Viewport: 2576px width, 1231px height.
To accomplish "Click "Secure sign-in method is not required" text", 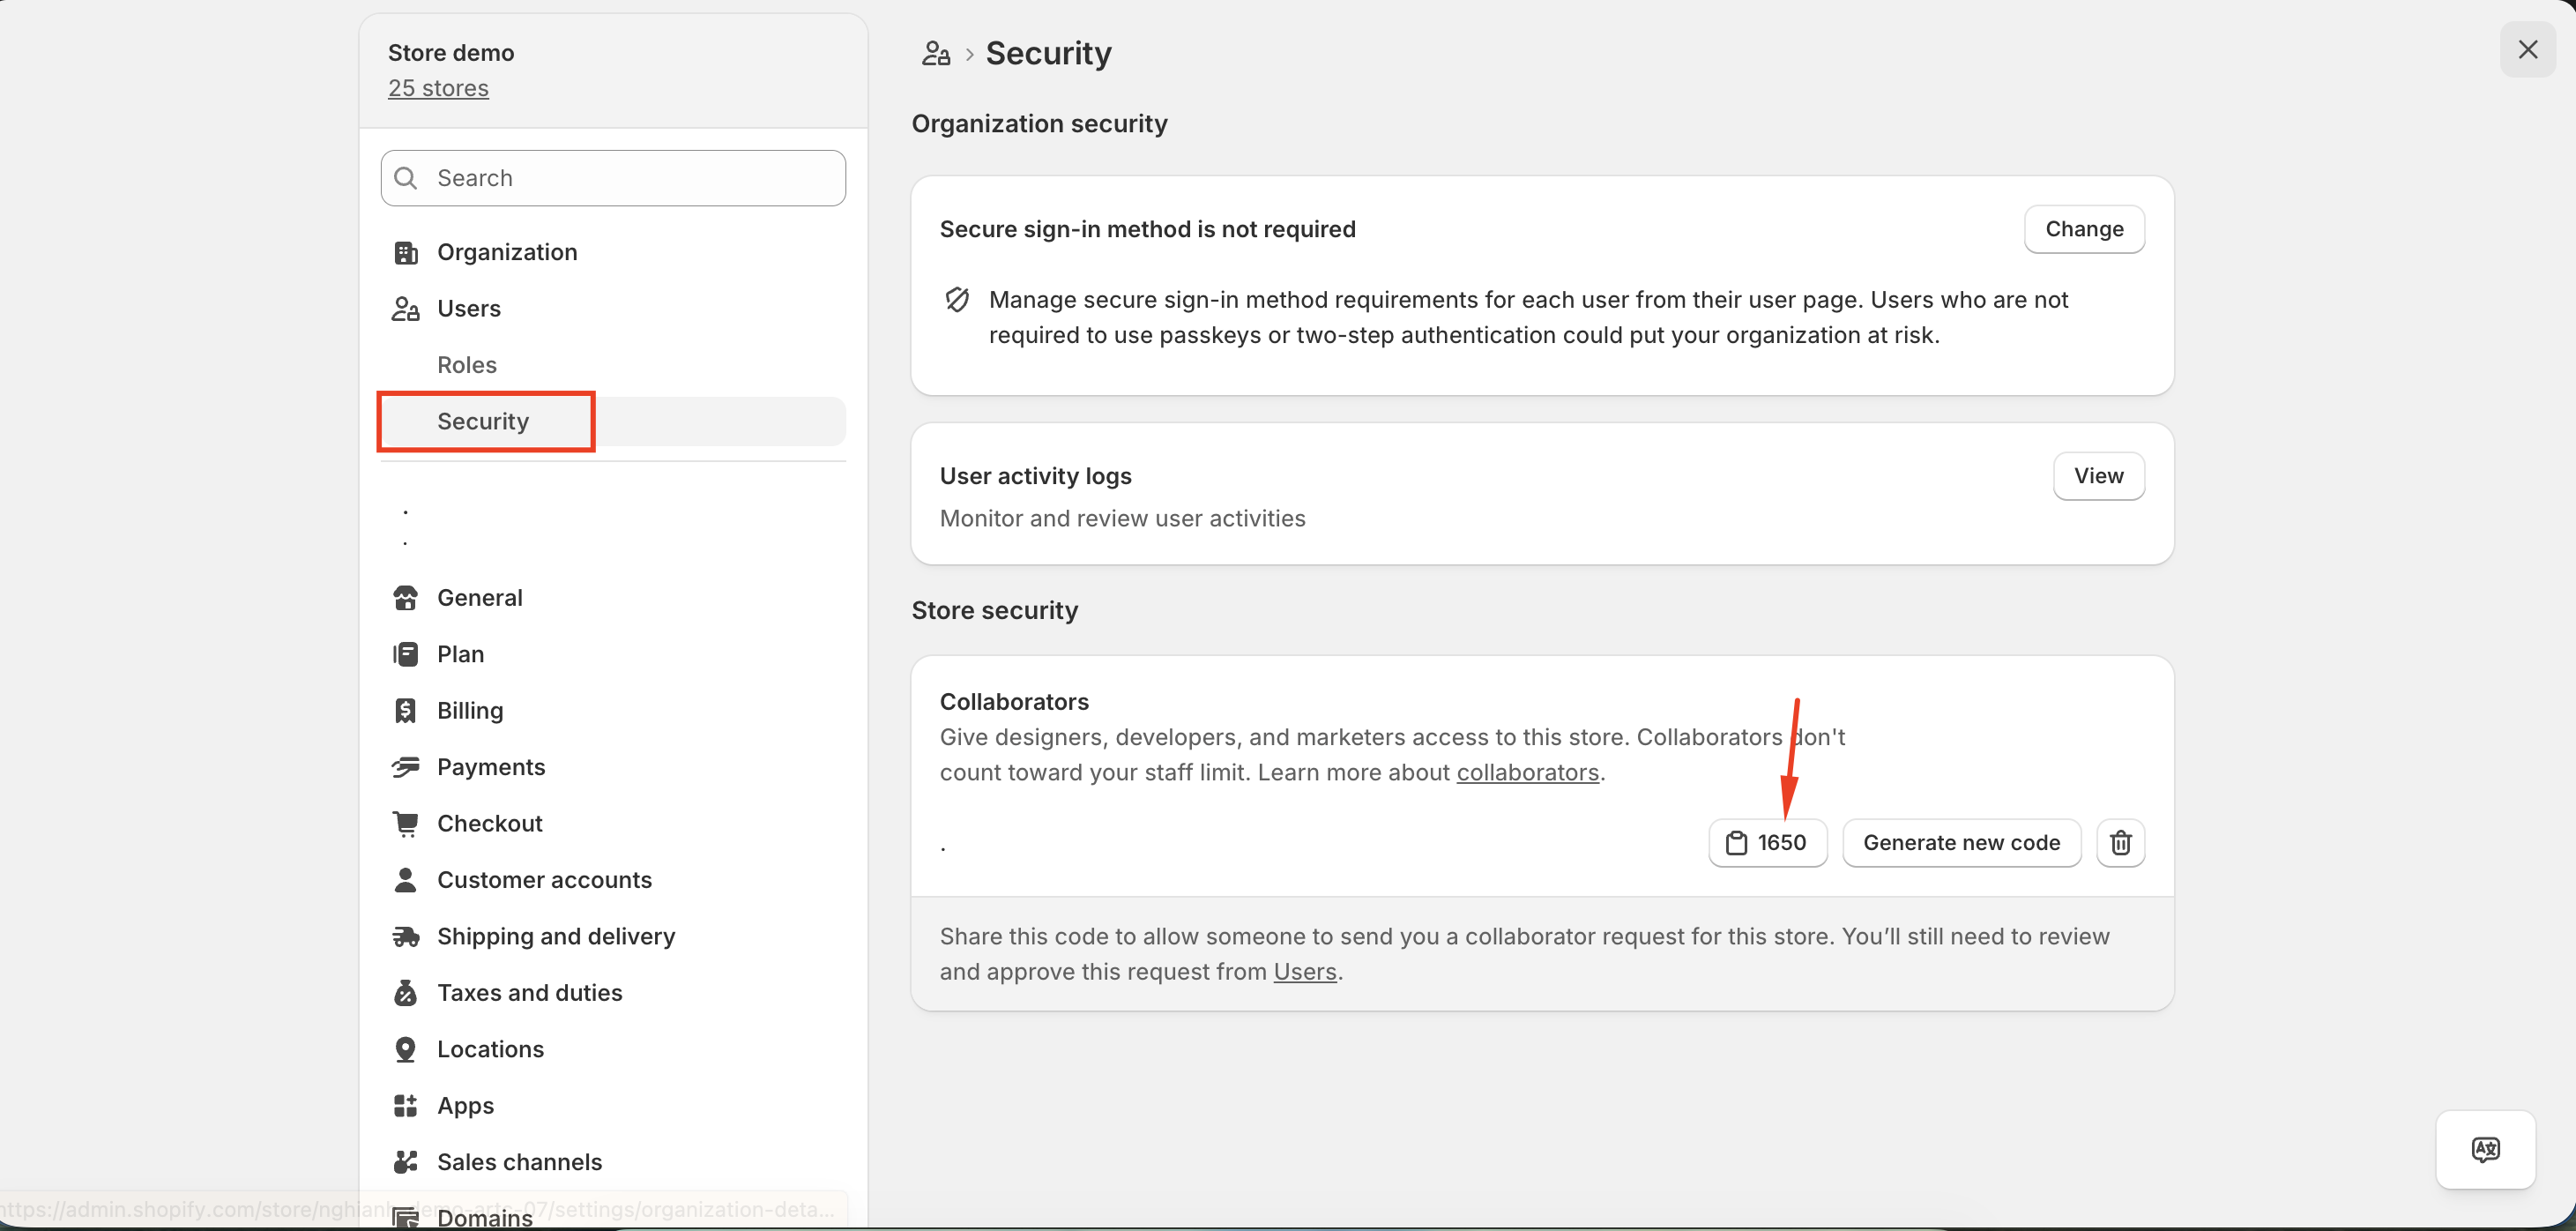I will tap(1147, 229).
